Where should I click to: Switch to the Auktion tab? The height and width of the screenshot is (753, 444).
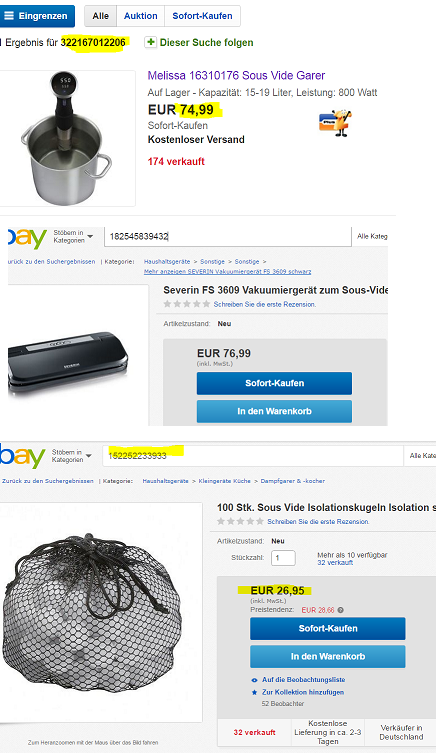(x=141, y=16)
